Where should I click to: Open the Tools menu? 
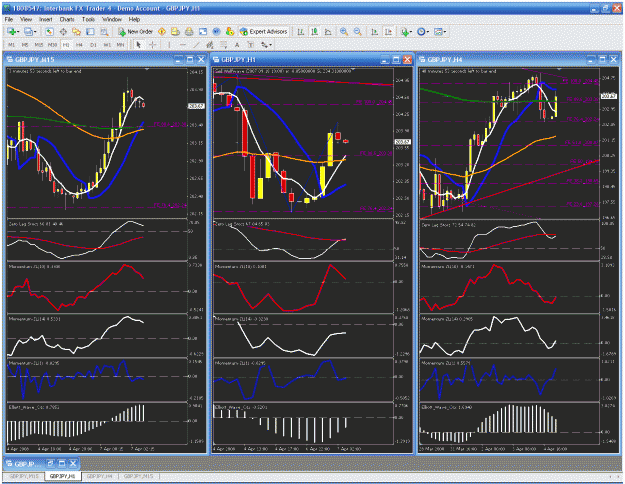coord(88,19)
